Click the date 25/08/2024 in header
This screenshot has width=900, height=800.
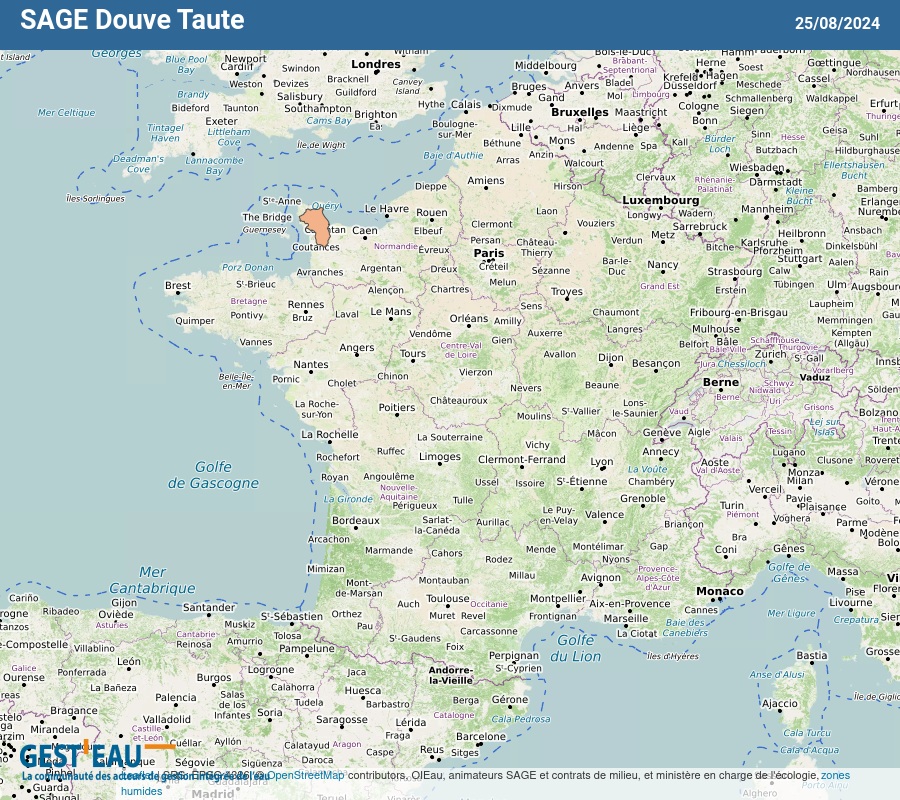click(x=837, y=23)
